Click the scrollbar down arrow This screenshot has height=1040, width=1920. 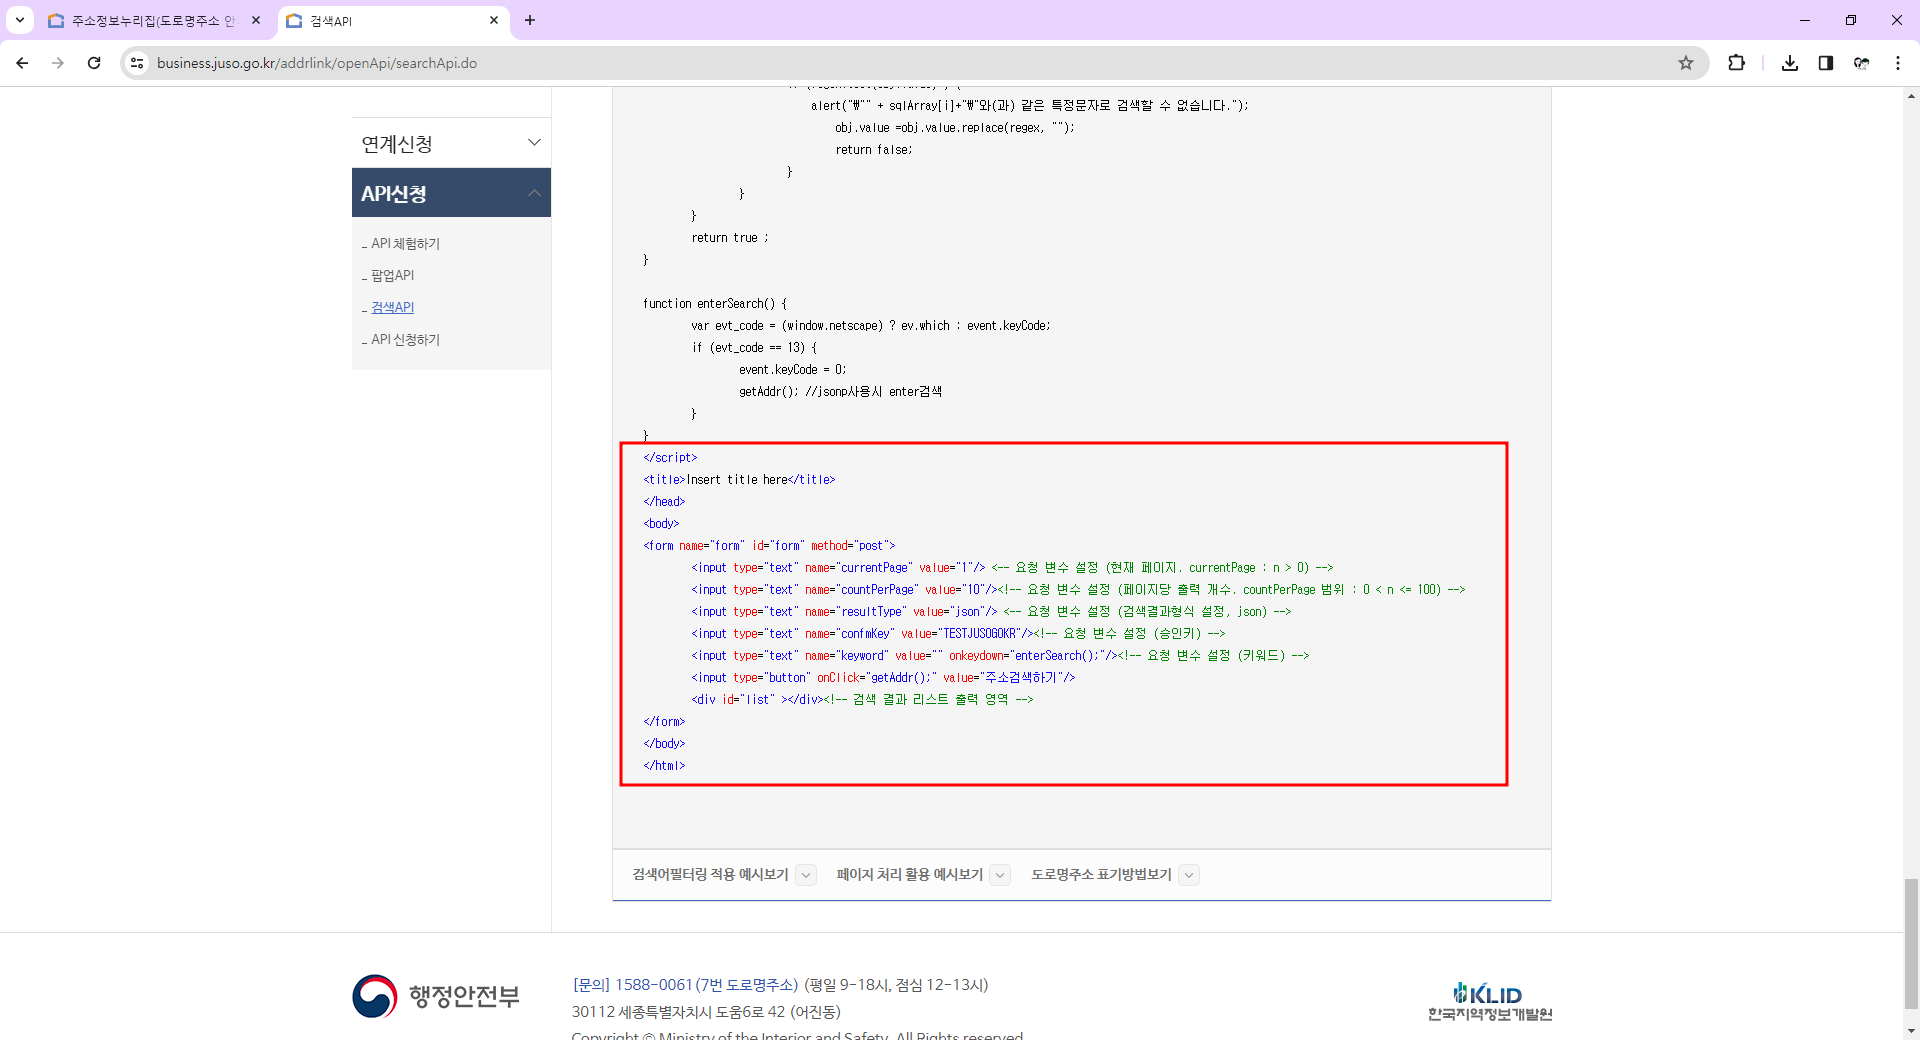(1911, 1031)
